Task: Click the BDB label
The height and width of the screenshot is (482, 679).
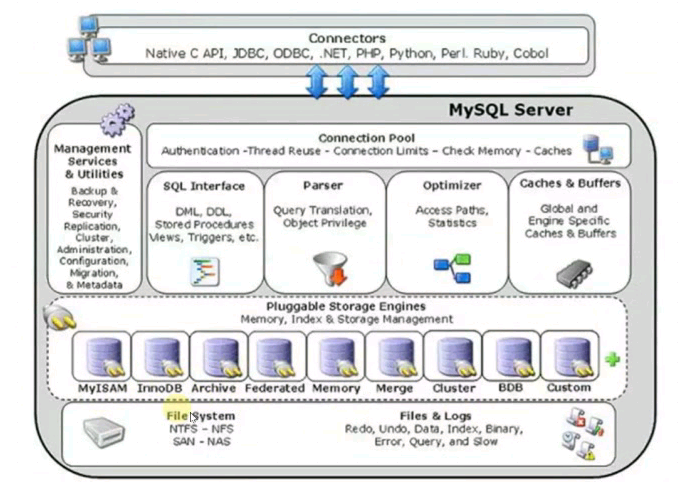Action: 511,387
